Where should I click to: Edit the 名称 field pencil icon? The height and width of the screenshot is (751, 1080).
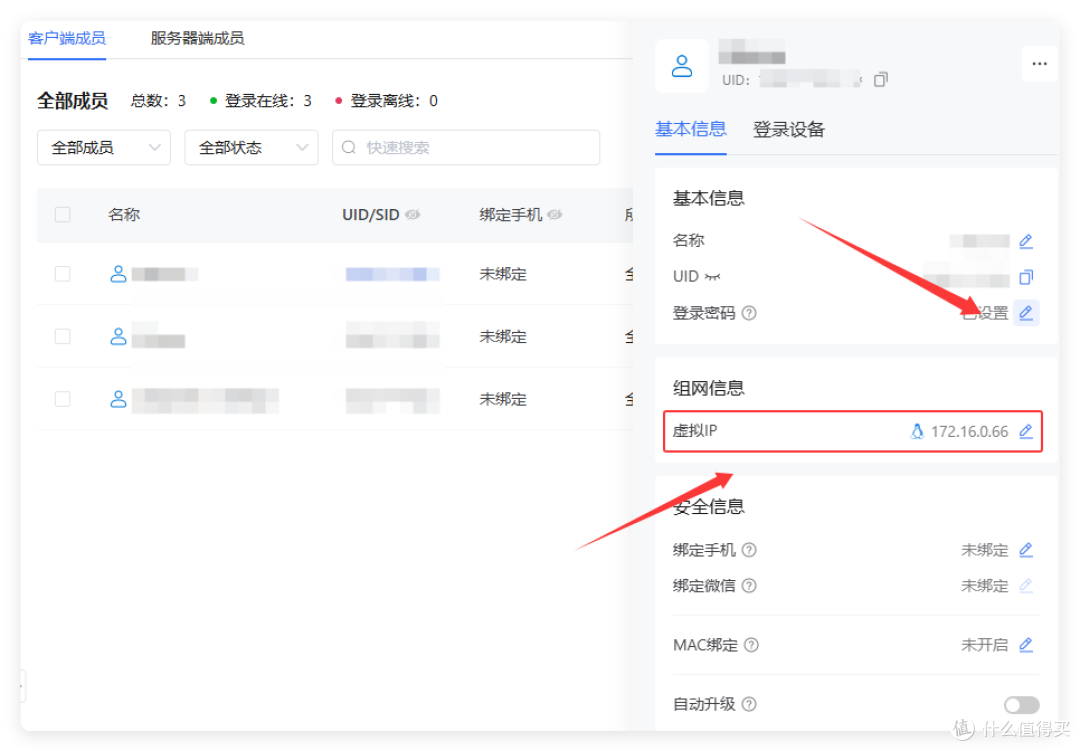pos(1026,240)
